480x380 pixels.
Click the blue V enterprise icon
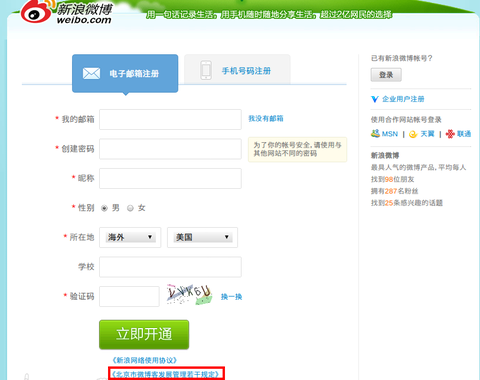(375, 99)
